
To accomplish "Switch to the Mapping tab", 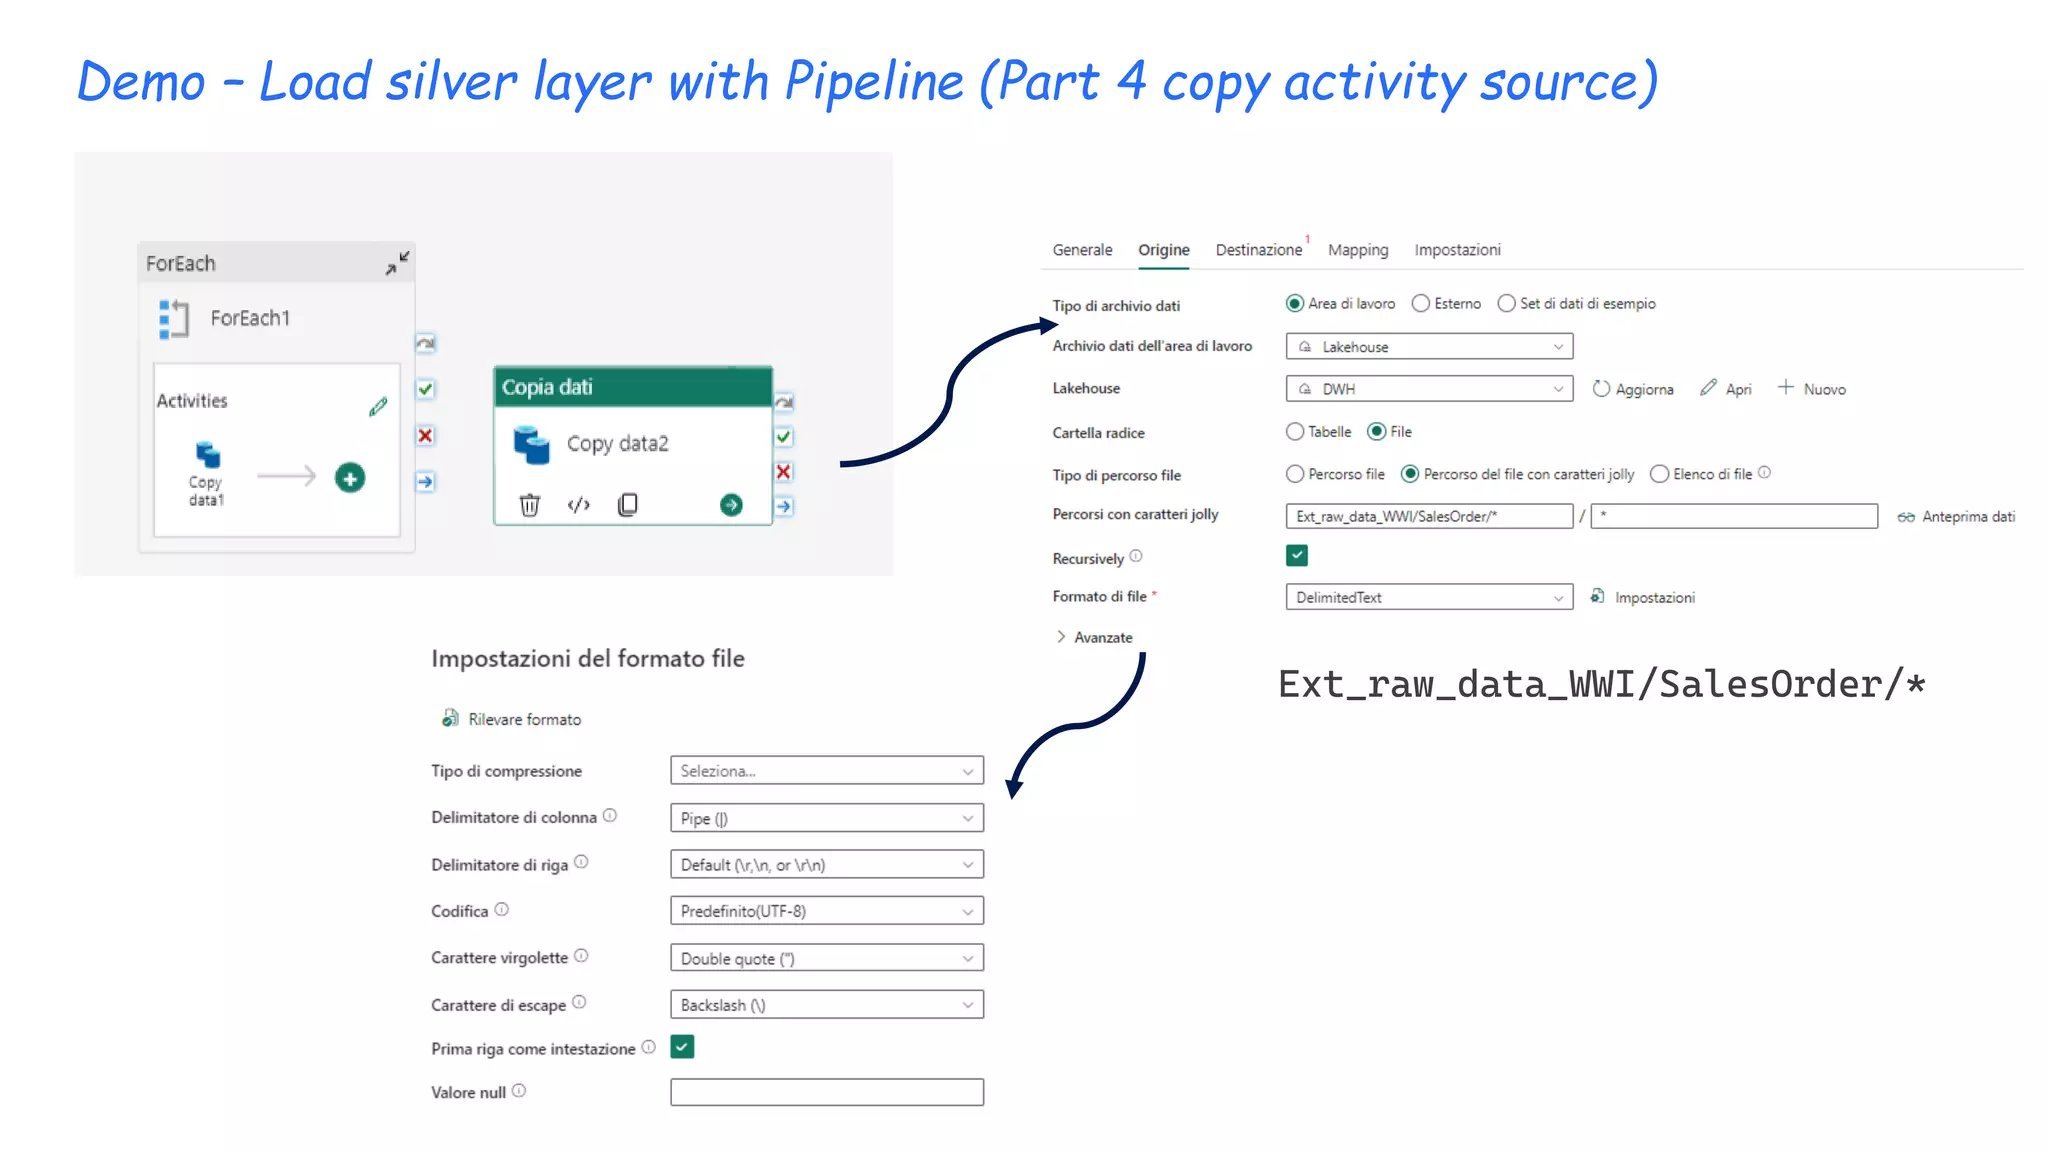I will coord(1358,250).
